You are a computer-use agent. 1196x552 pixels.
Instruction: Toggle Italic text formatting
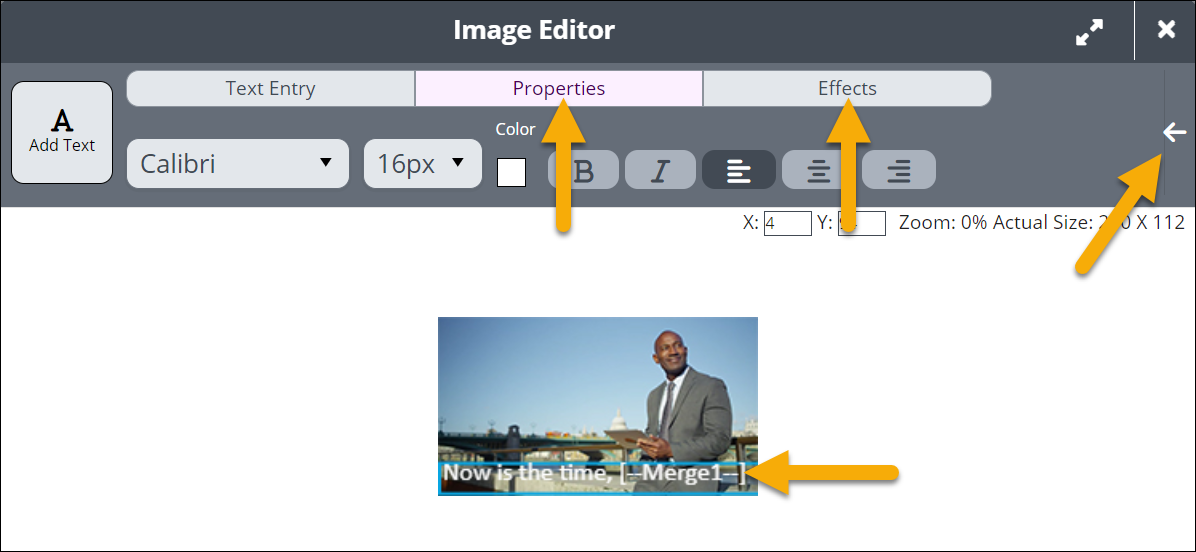point(660,170)
